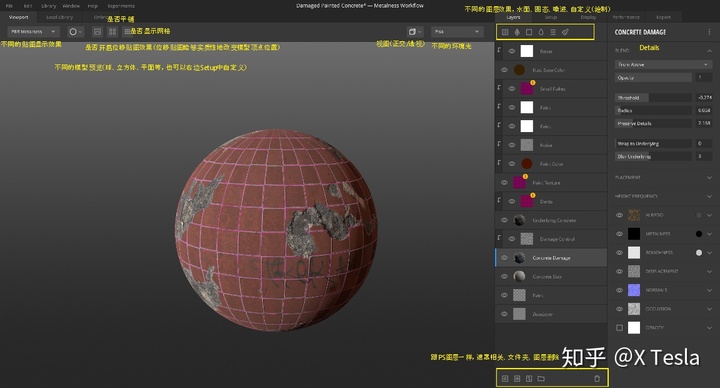This screenshot has height=388, width=720.
Task: Open the From Above blend mode dropdown
Action: 663,64
